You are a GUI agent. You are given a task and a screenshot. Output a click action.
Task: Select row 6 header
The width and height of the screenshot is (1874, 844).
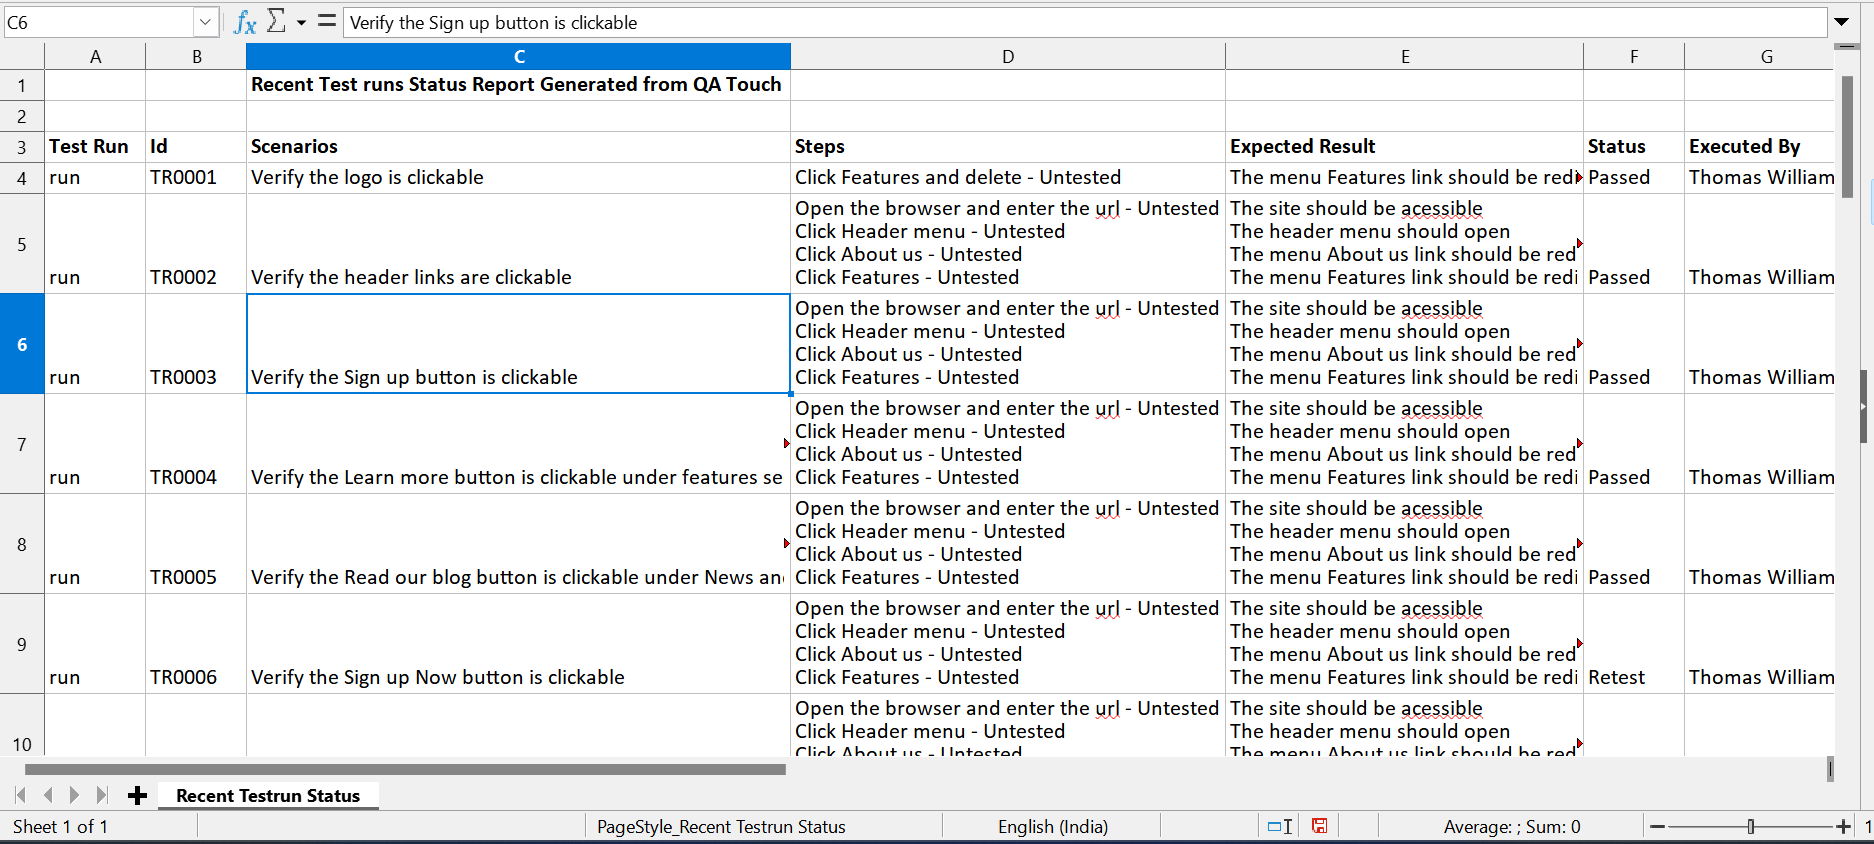pyautogui.click(x=22, y=344)
